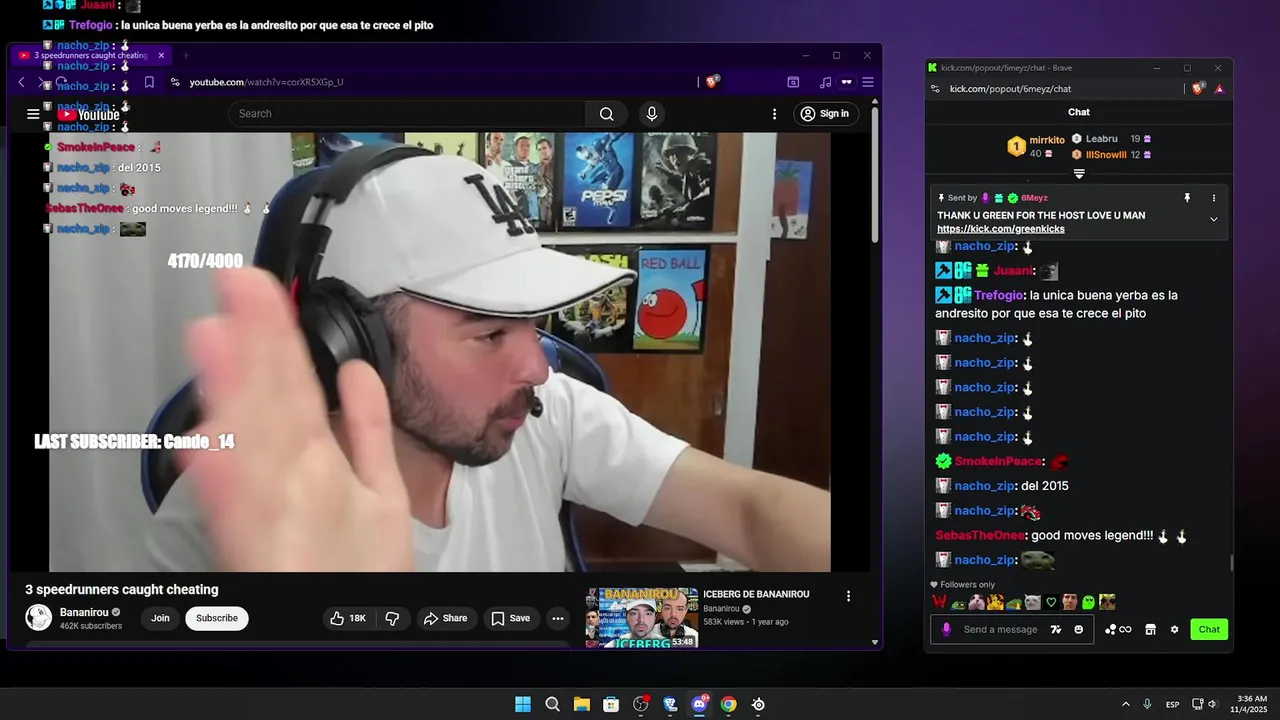Insert the white cat quick emote
Viewport: 1280px width, 720px height.
(x=1033, y=602)
